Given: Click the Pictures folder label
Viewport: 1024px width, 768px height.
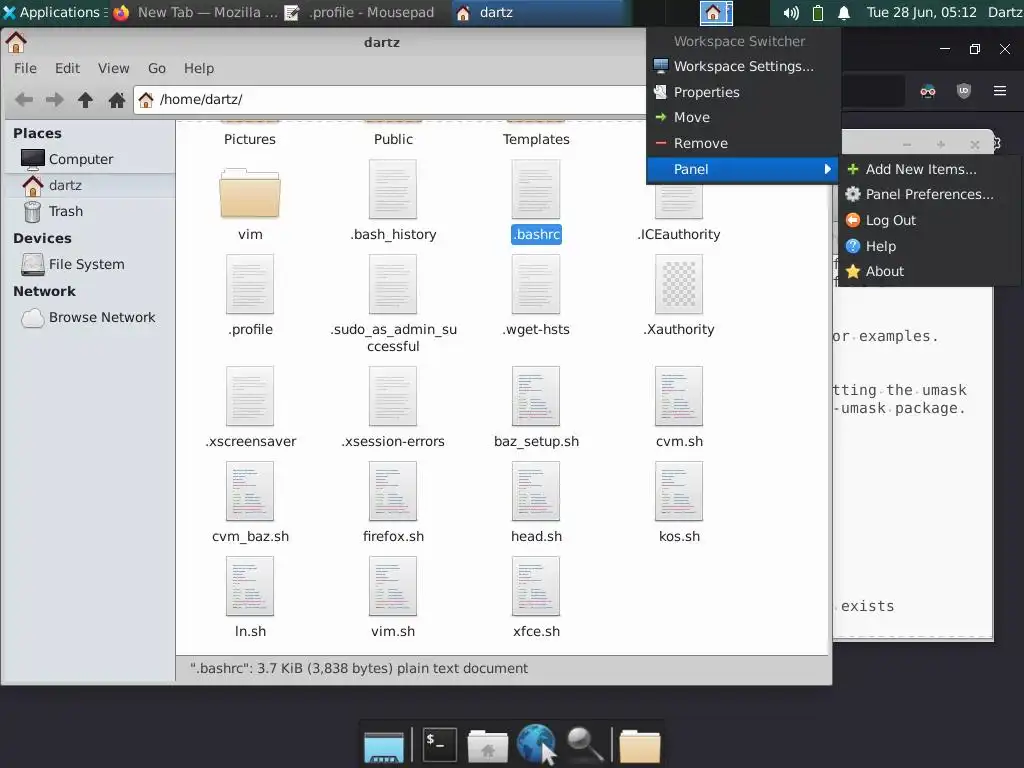Looking at the screenshot, I should [250, 139].
